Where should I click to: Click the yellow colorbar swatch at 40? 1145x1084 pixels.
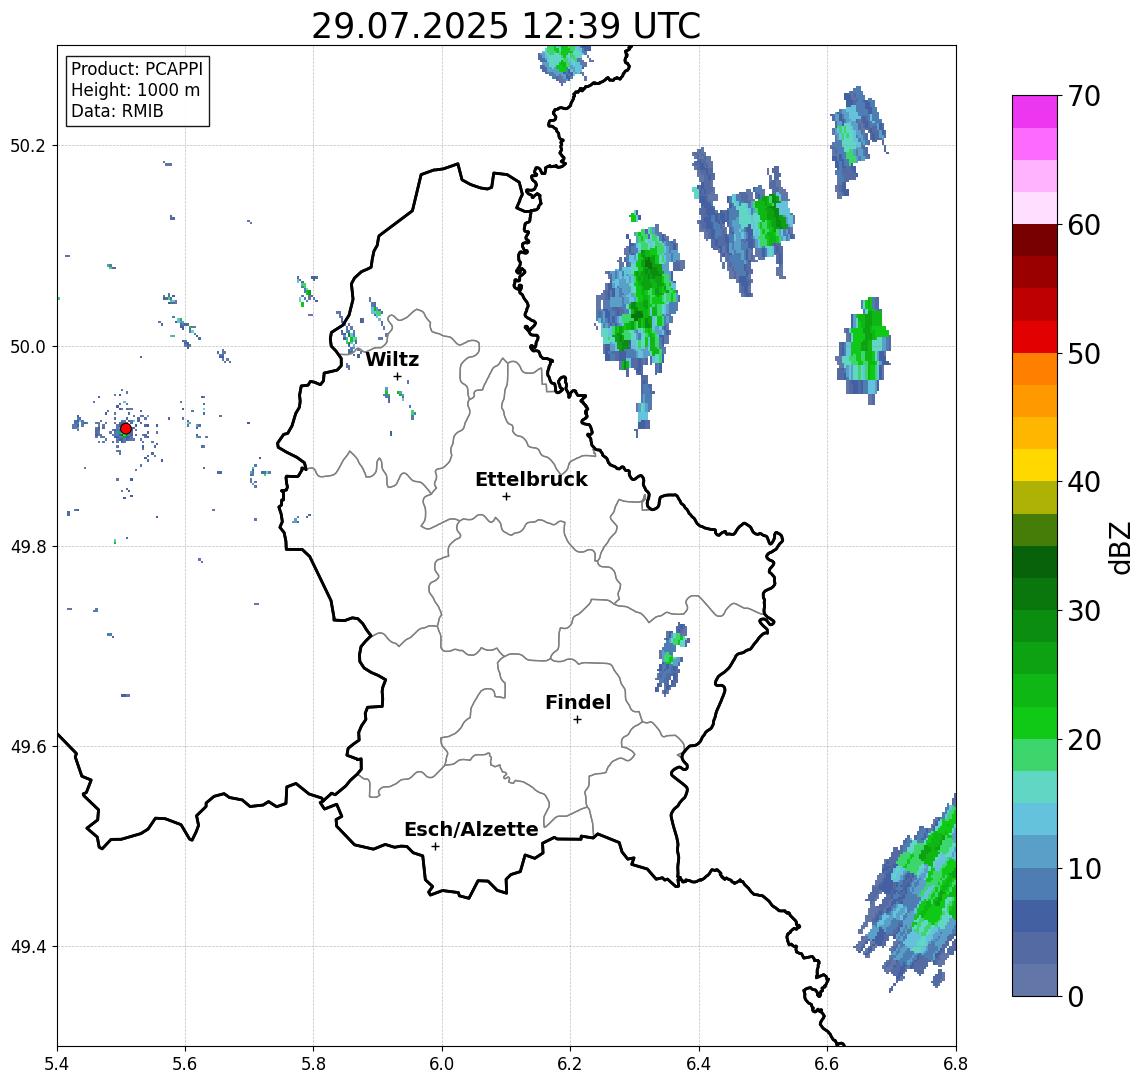coord(1035,465)
